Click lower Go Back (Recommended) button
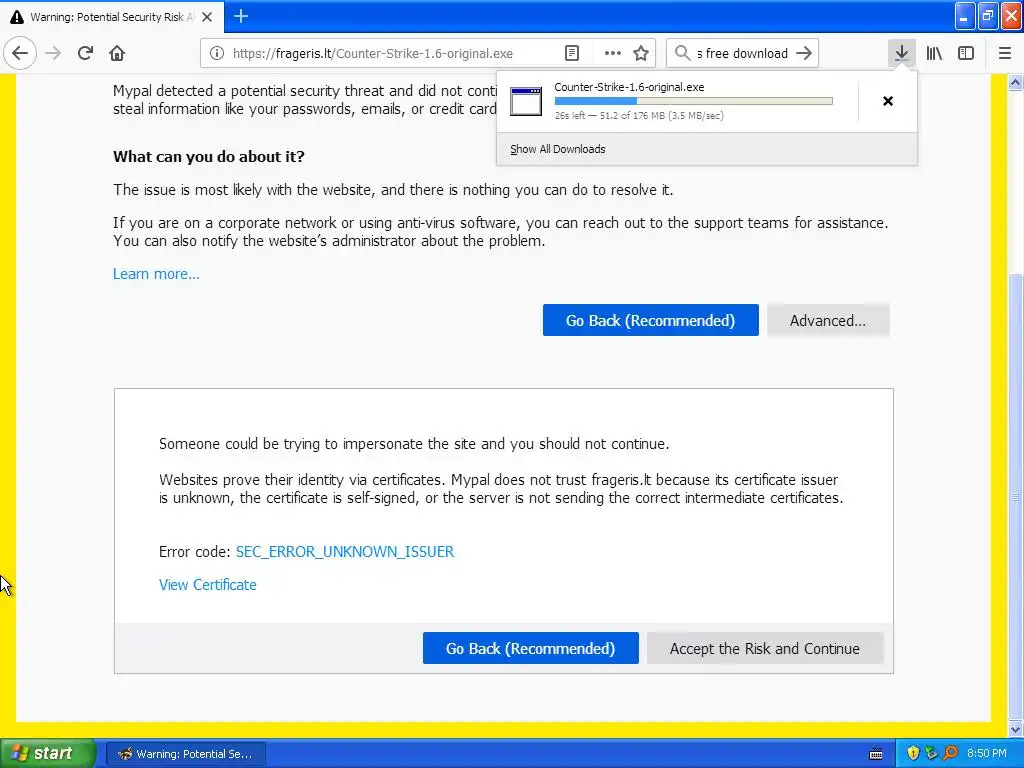Screen dimensions: 1024x768 coord(530,648)
